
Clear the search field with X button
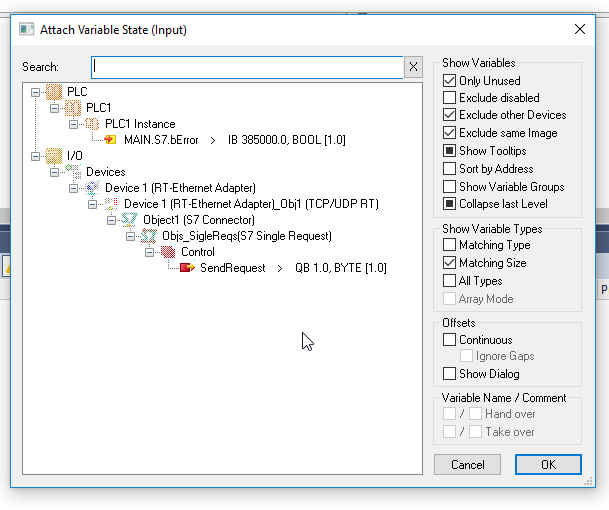coord(413,67)
